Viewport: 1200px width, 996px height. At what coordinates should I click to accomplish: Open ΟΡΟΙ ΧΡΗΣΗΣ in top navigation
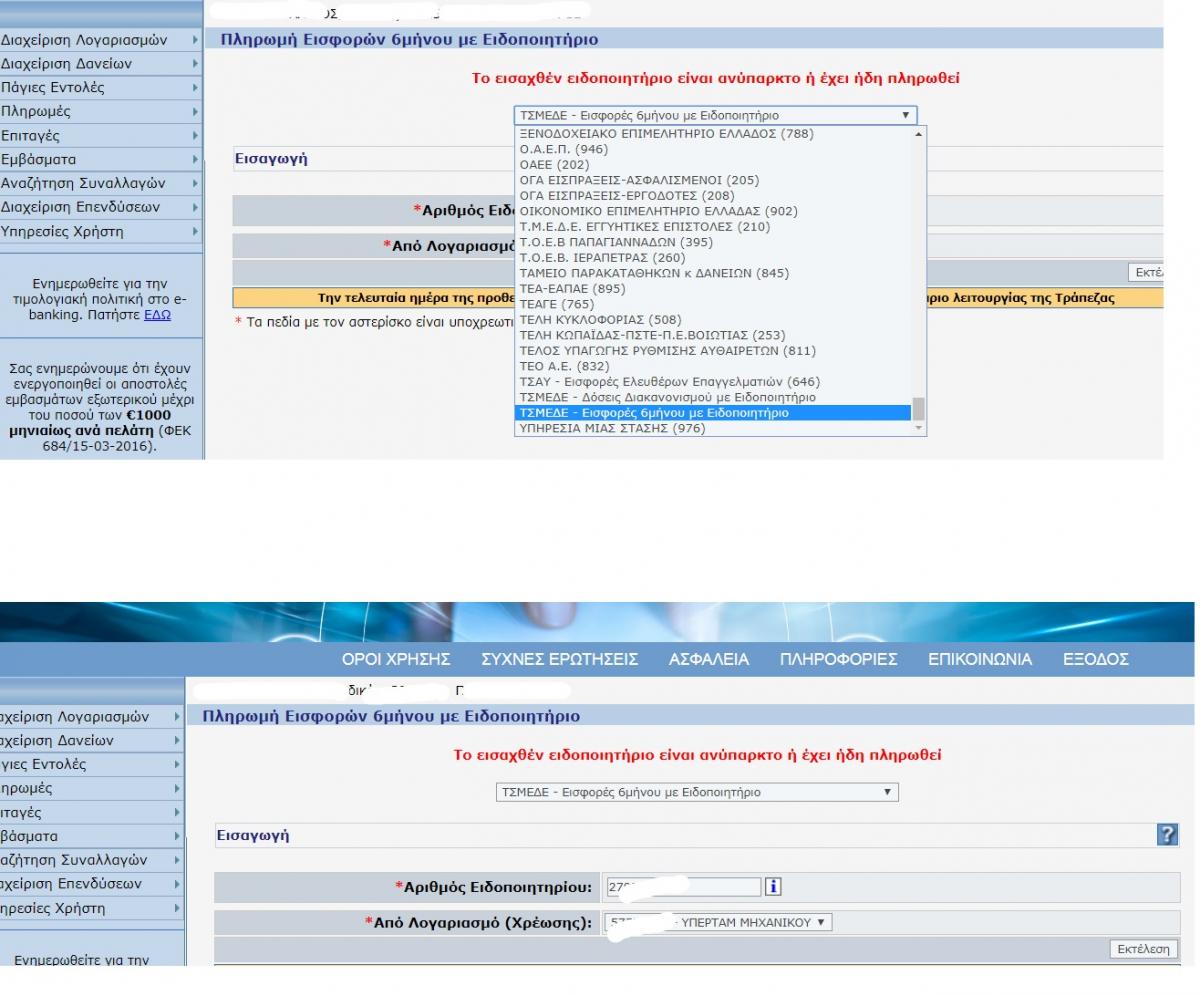coord(396,659)
